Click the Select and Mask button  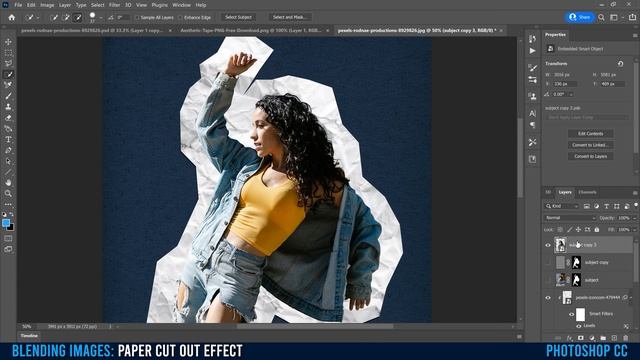(290, 17)
